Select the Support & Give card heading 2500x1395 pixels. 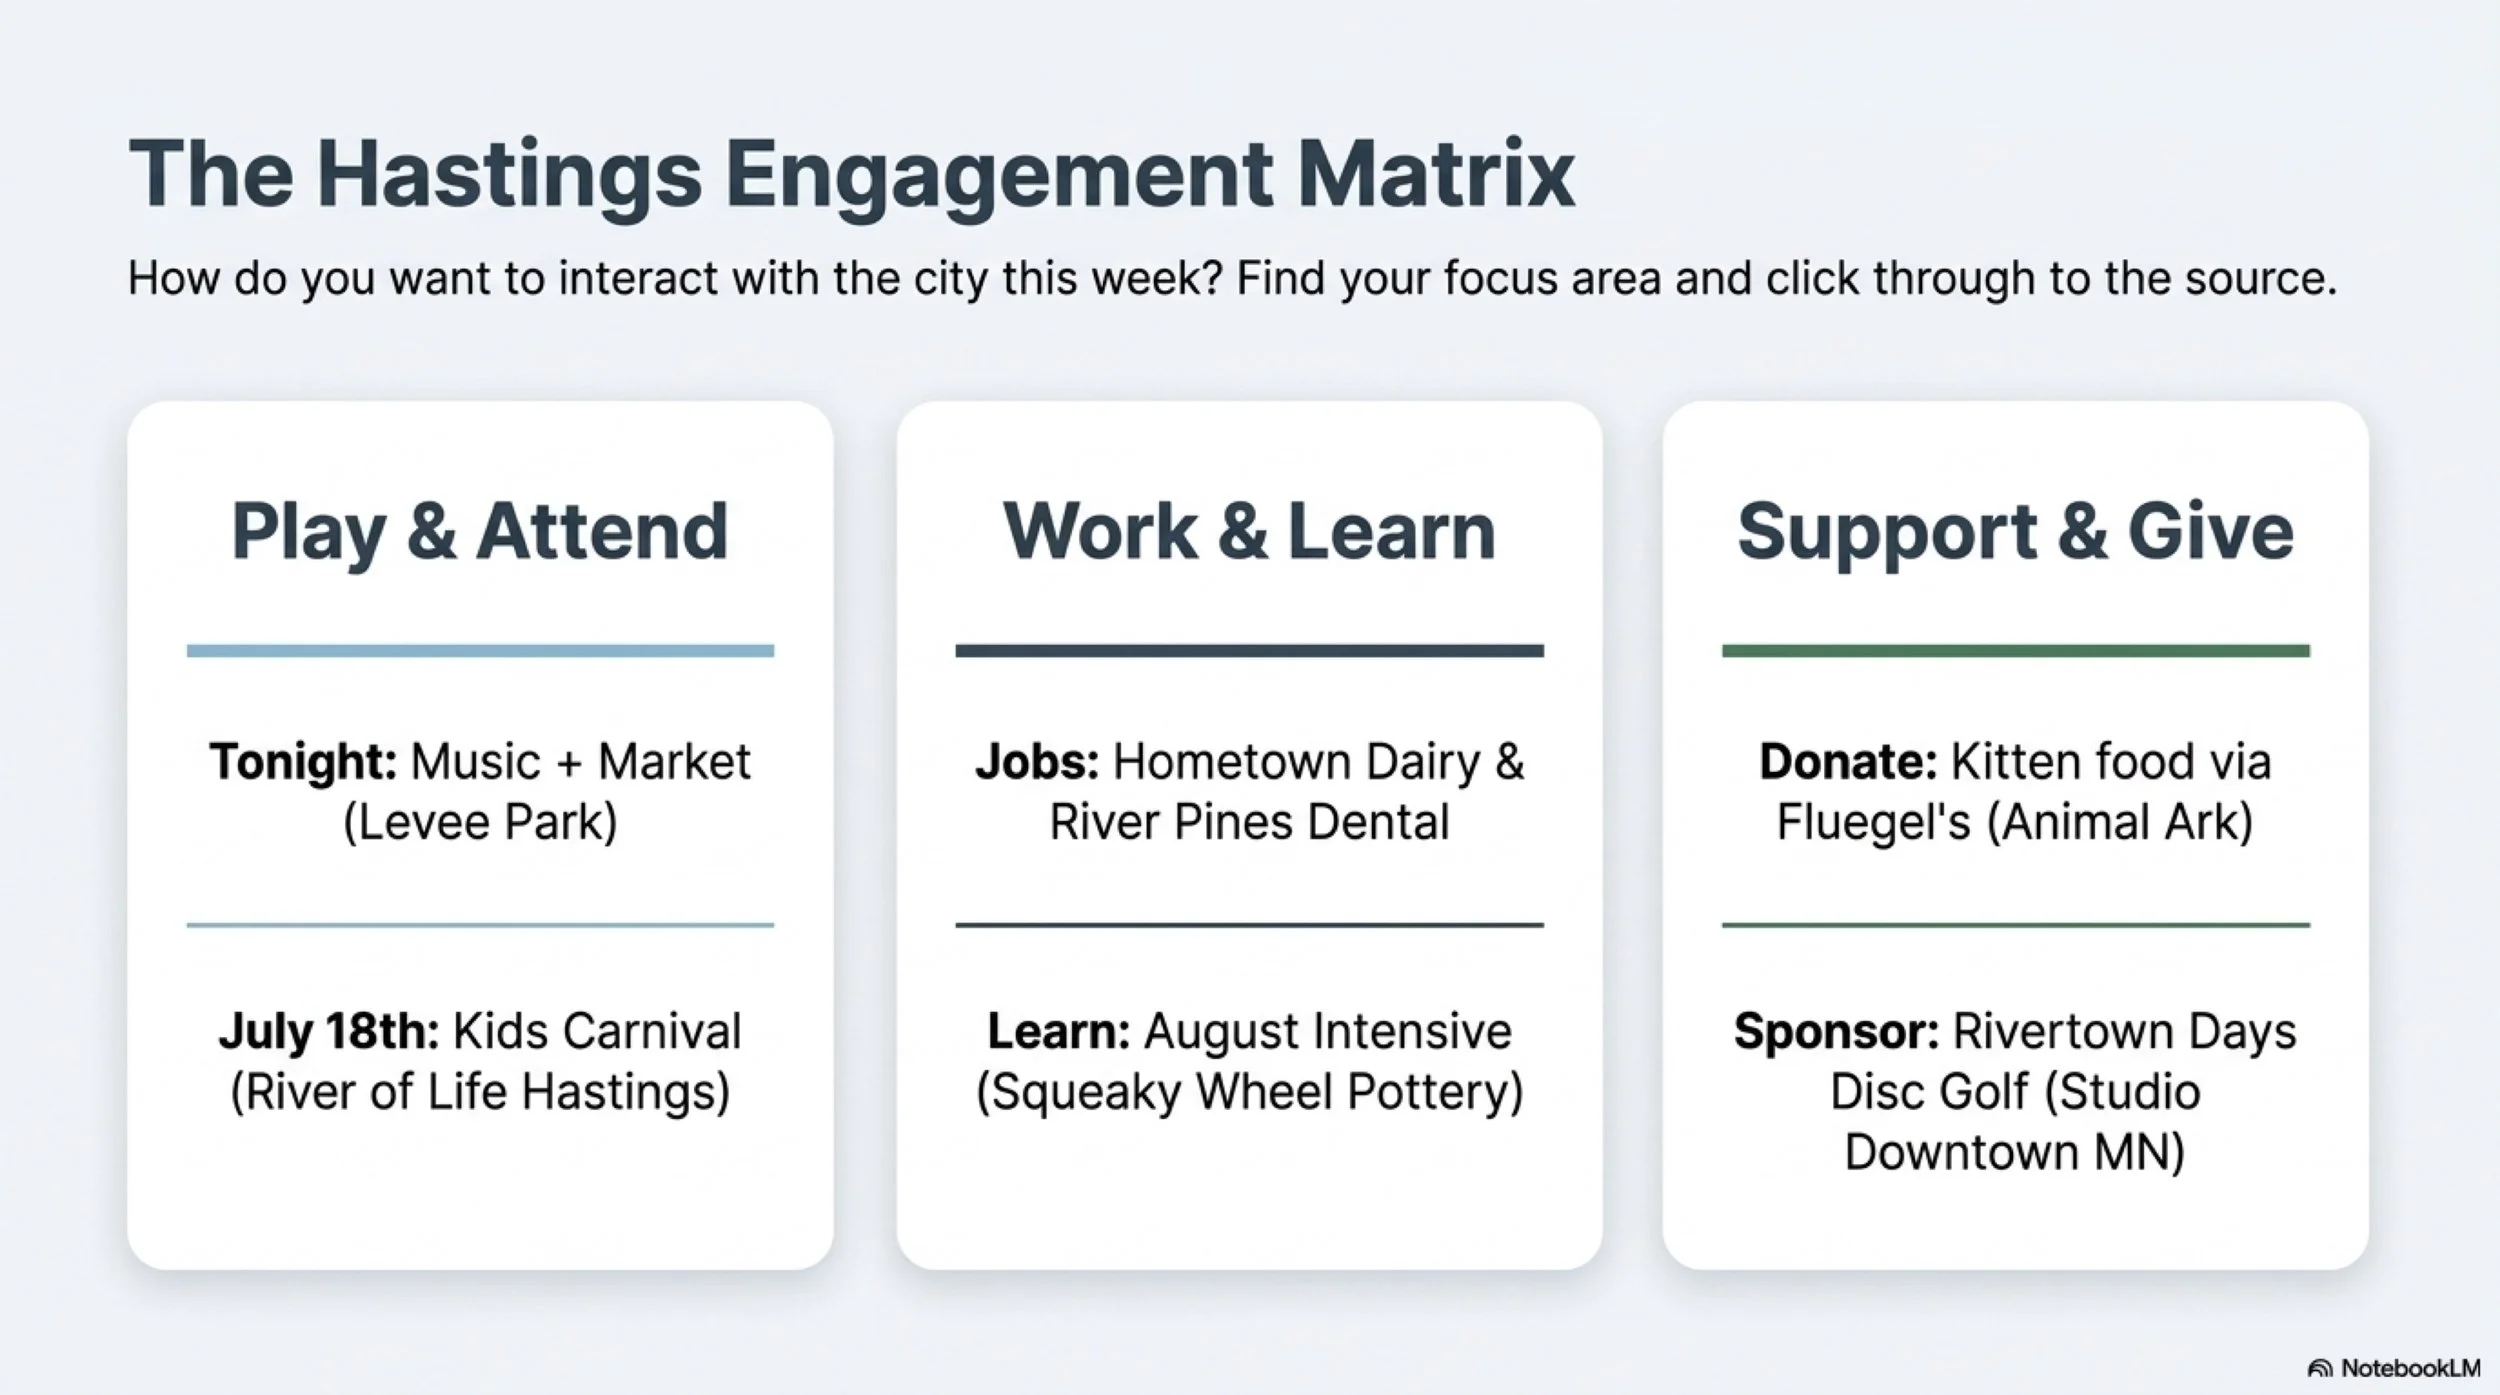tap(2015, 532)
